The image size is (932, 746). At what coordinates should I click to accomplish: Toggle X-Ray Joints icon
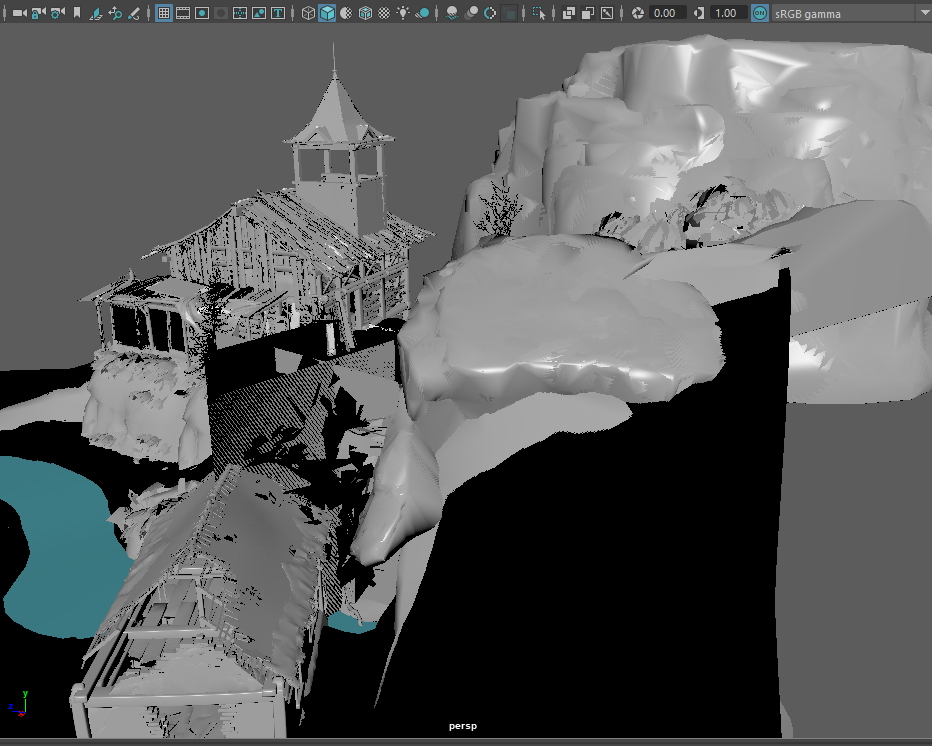pos(607,13)
